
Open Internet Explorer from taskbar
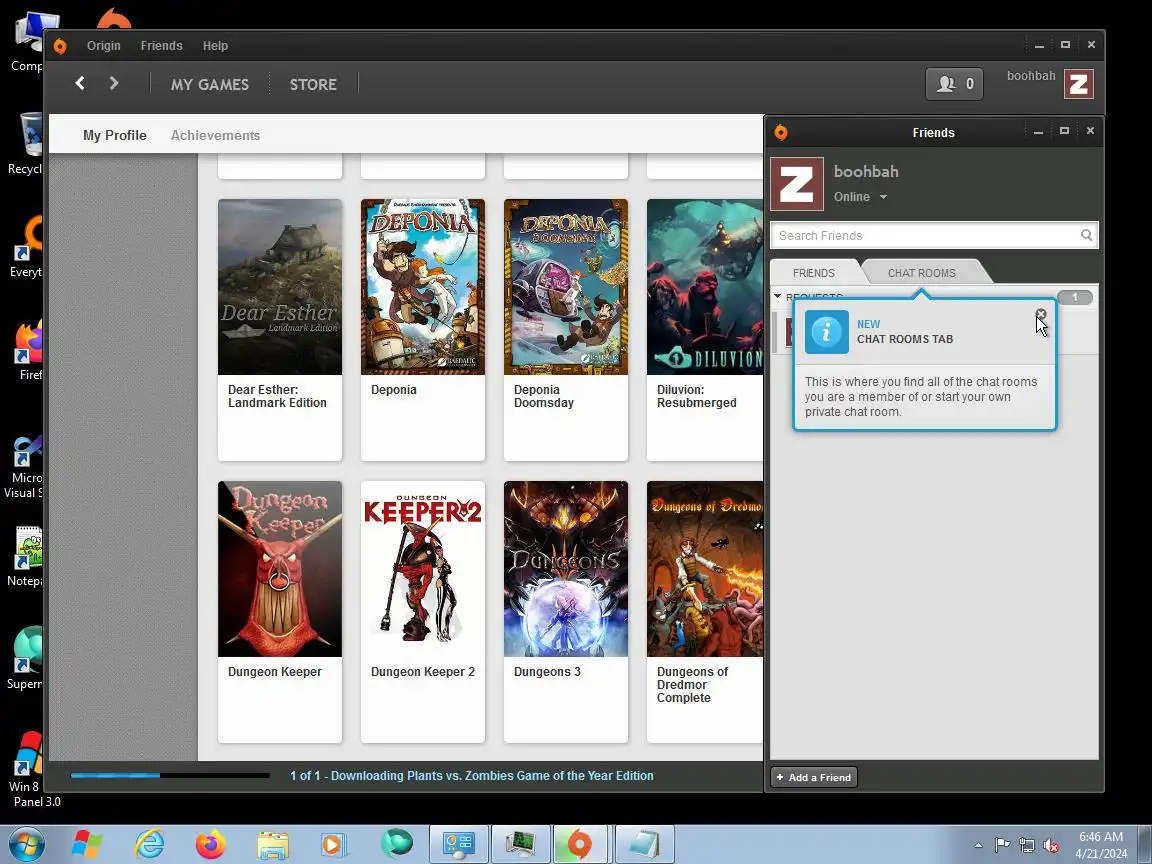(x=149, y=845)
